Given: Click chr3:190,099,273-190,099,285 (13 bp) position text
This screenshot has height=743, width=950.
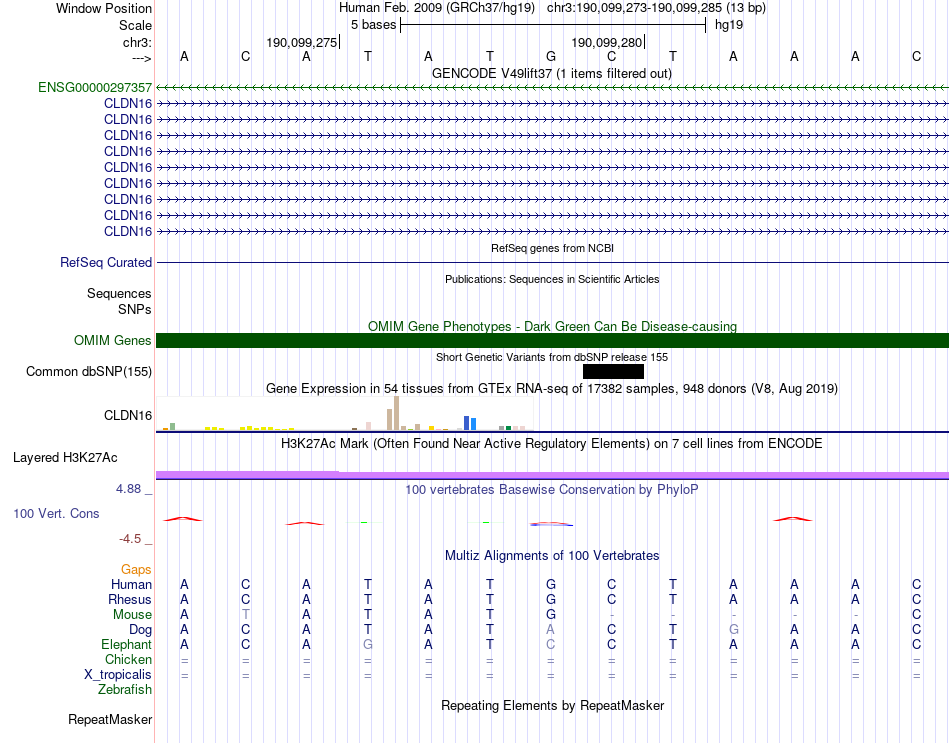Looking at the screenshot, I should coord(656,8).
